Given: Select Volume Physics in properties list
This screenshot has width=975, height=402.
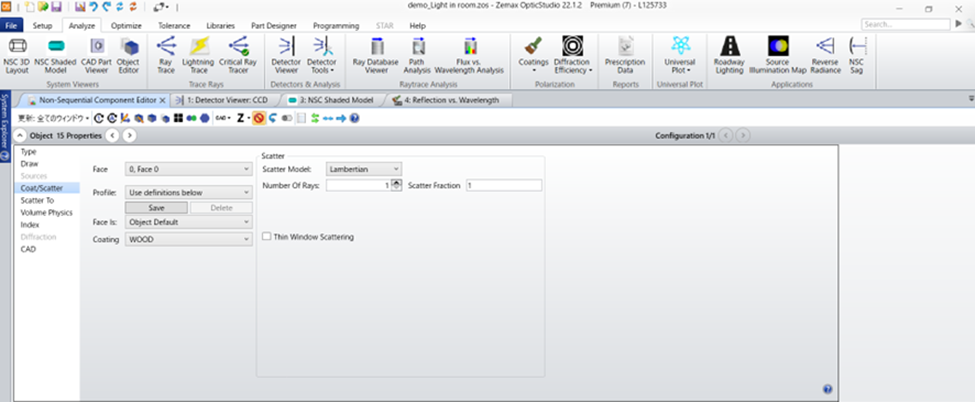Looking at the screenshot, I should pos(47,212).
